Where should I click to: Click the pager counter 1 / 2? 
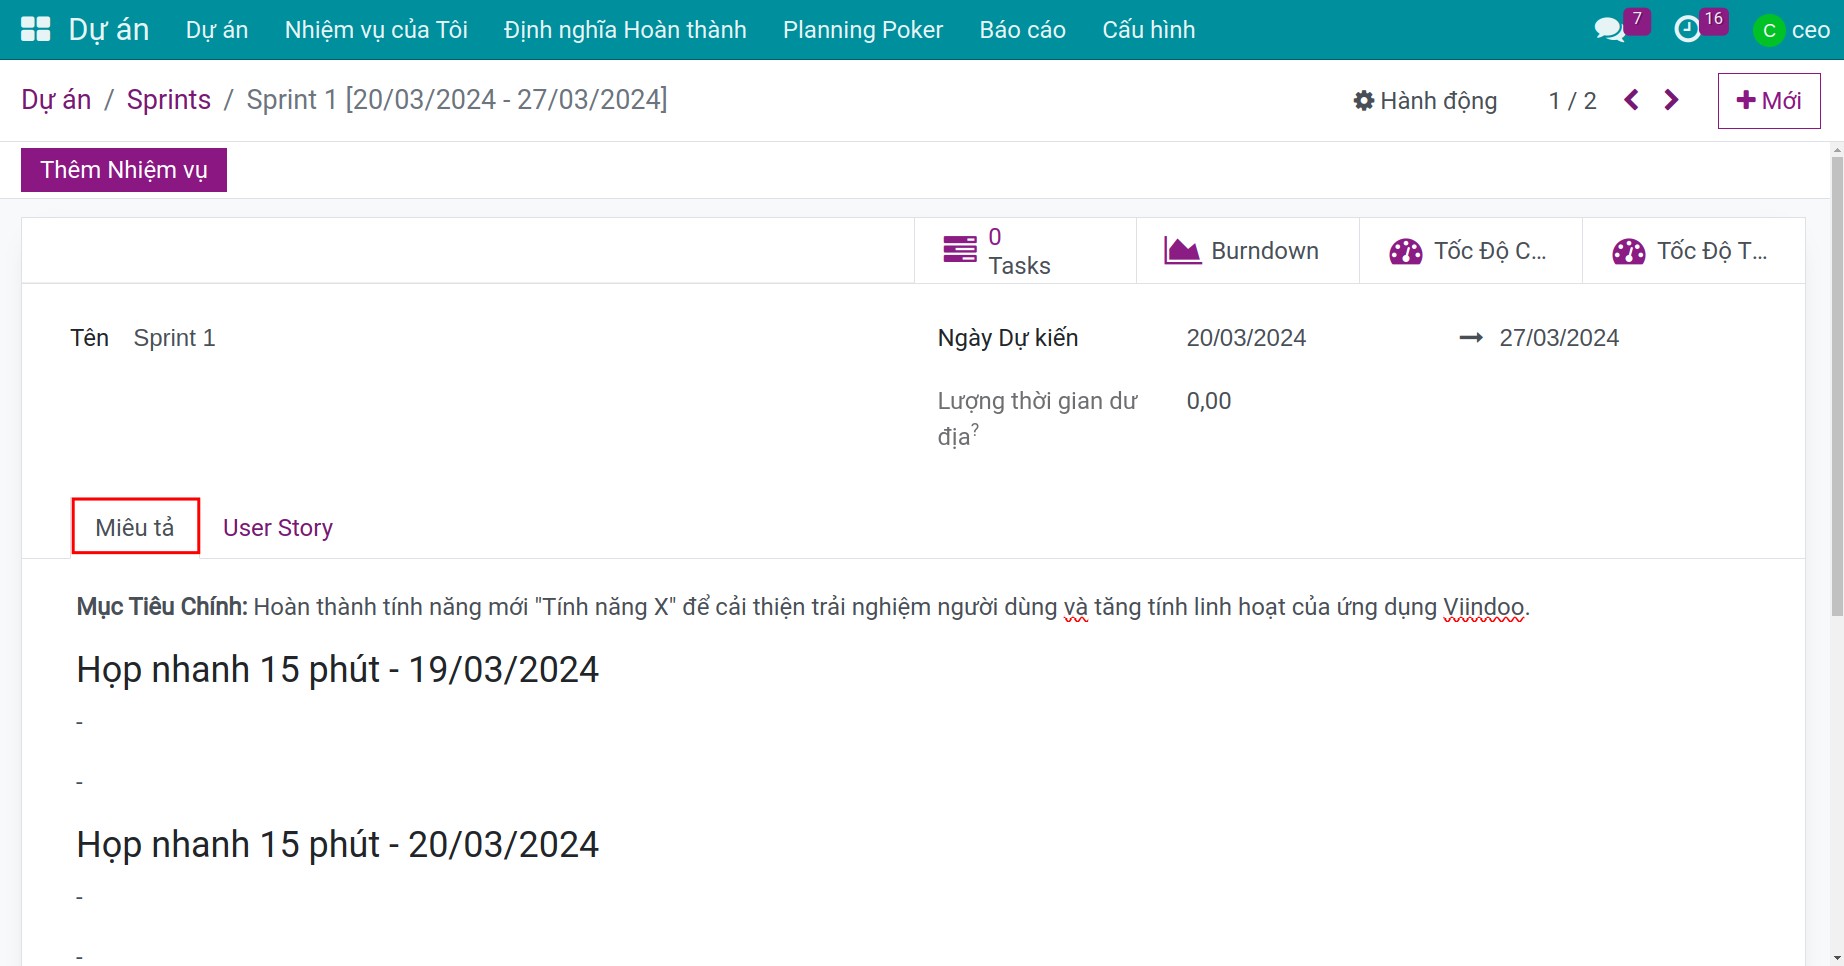point(1572,101)
